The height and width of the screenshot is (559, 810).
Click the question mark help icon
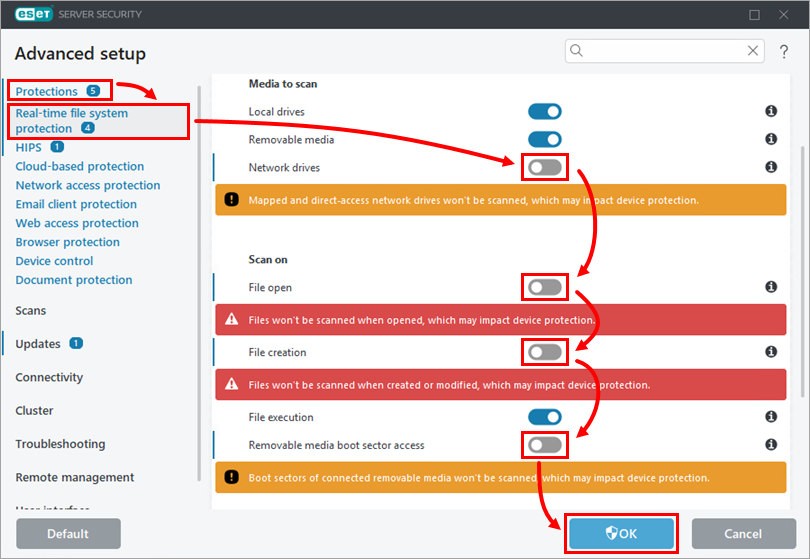pos(785,50)
